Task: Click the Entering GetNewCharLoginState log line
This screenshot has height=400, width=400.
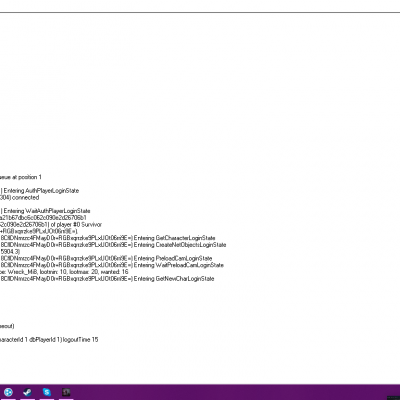Action: pyautogui.click(x=107, y=279)
